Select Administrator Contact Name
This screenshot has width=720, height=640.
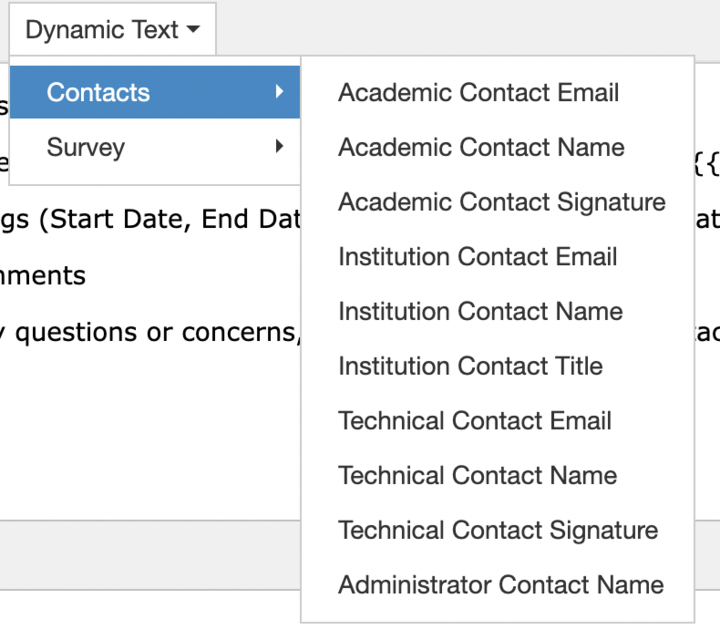coord(500,585)
